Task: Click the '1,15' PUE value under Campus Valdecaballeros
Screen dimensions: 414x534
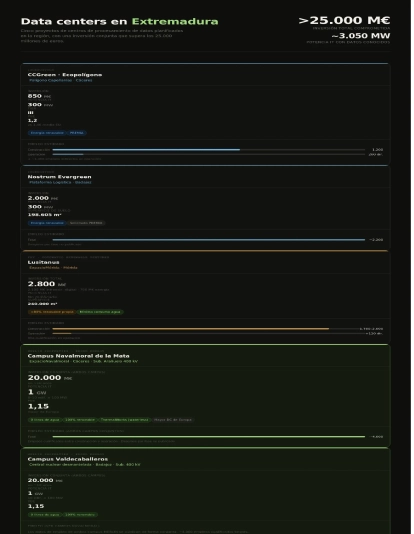Action: point(36,506)
